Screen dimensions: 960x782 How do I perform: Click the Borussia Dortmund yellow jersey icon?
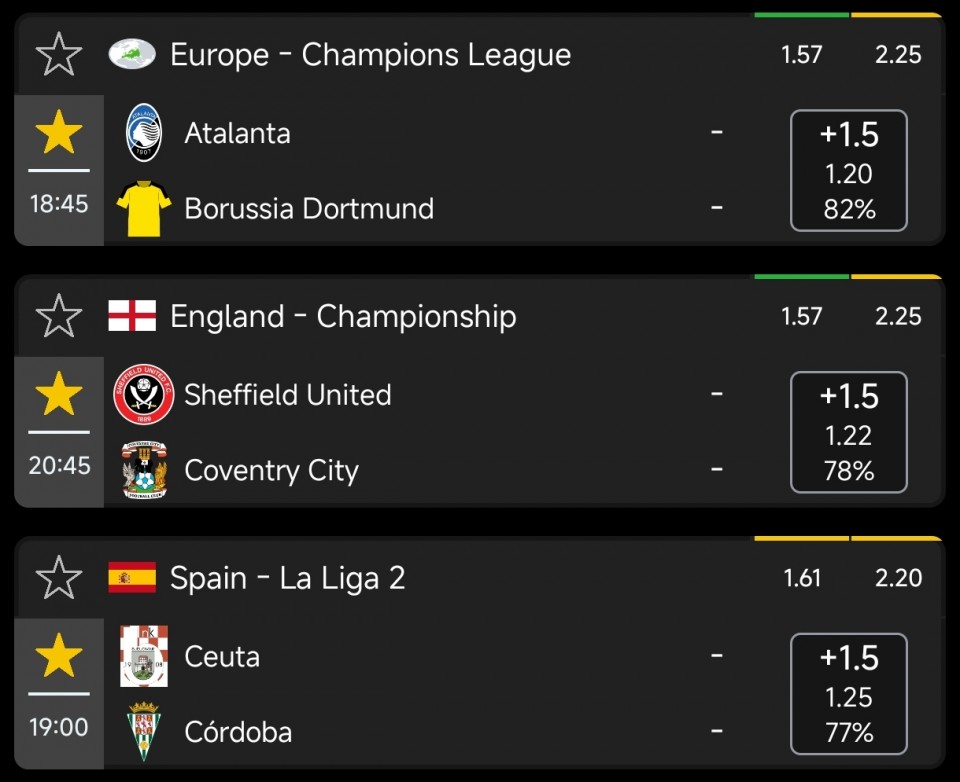click(x=144, y=208)
